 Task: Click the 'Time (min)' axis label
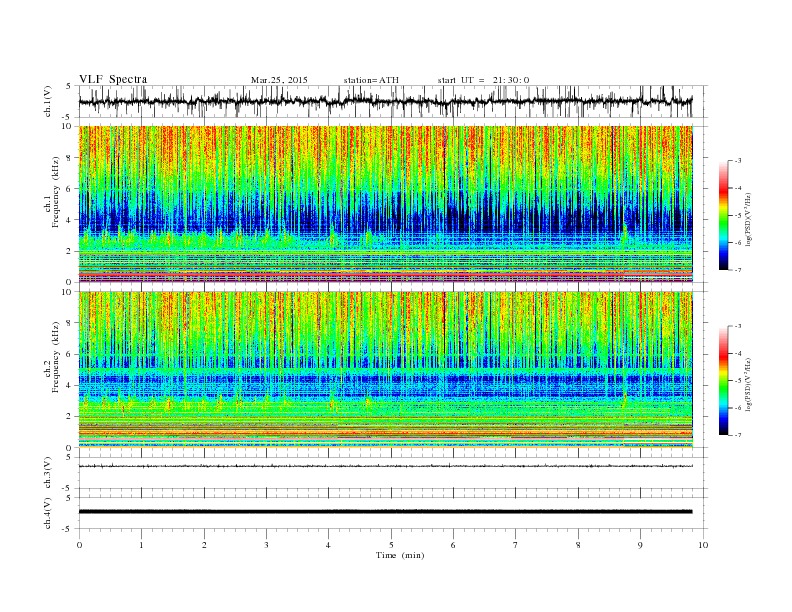coord(400,555)
